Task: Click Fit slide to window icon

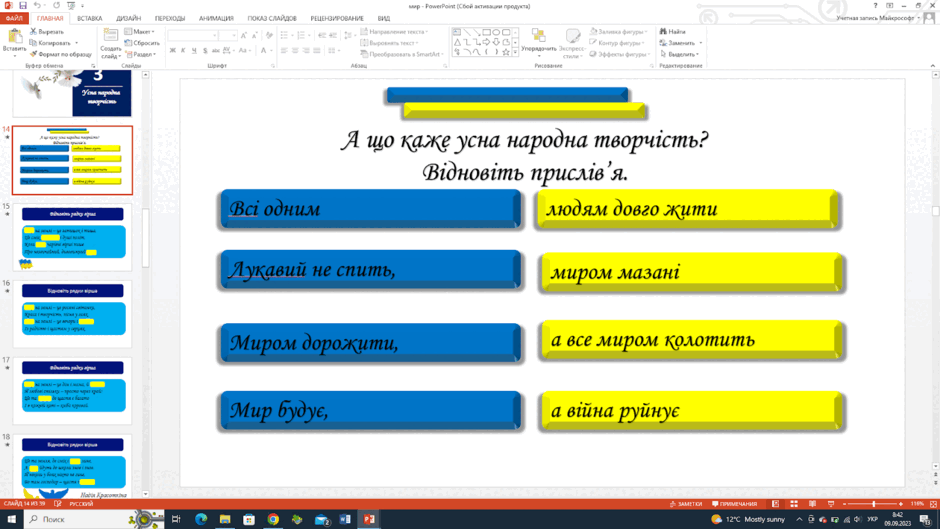Action: [x=933, y=504]
